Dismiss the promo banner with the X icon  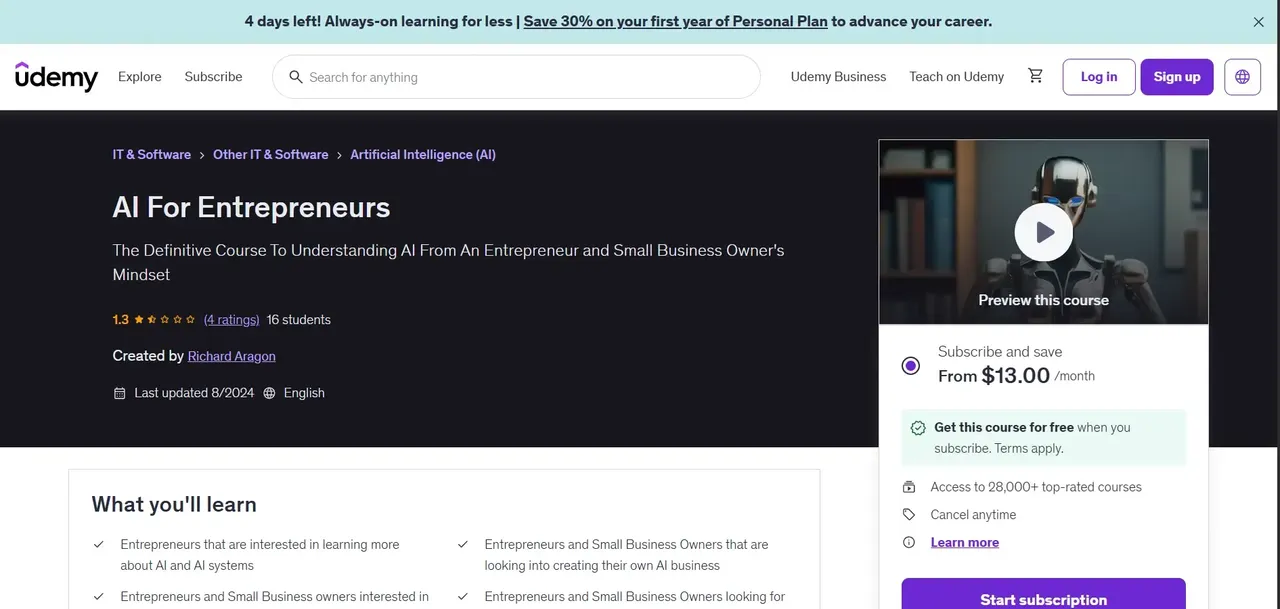point(1258,22)
